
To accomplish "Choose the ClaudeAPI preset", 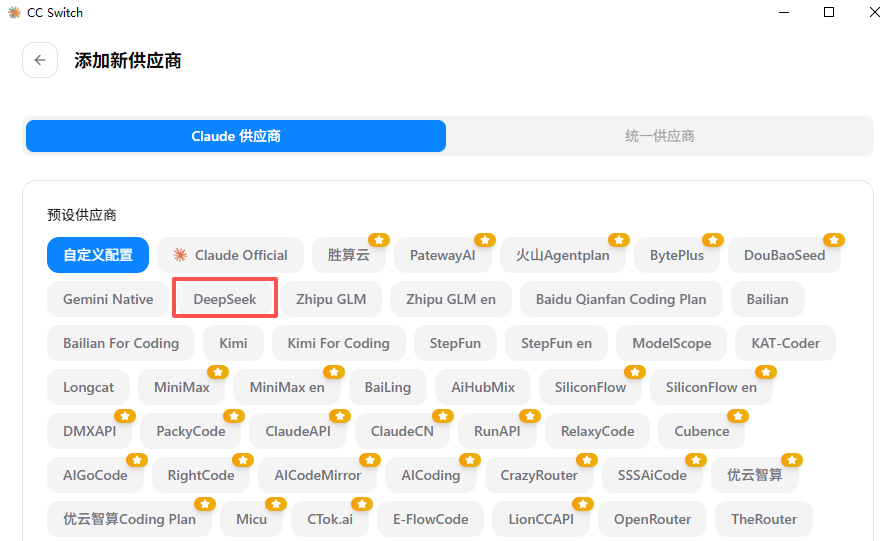I will (298, 431).
